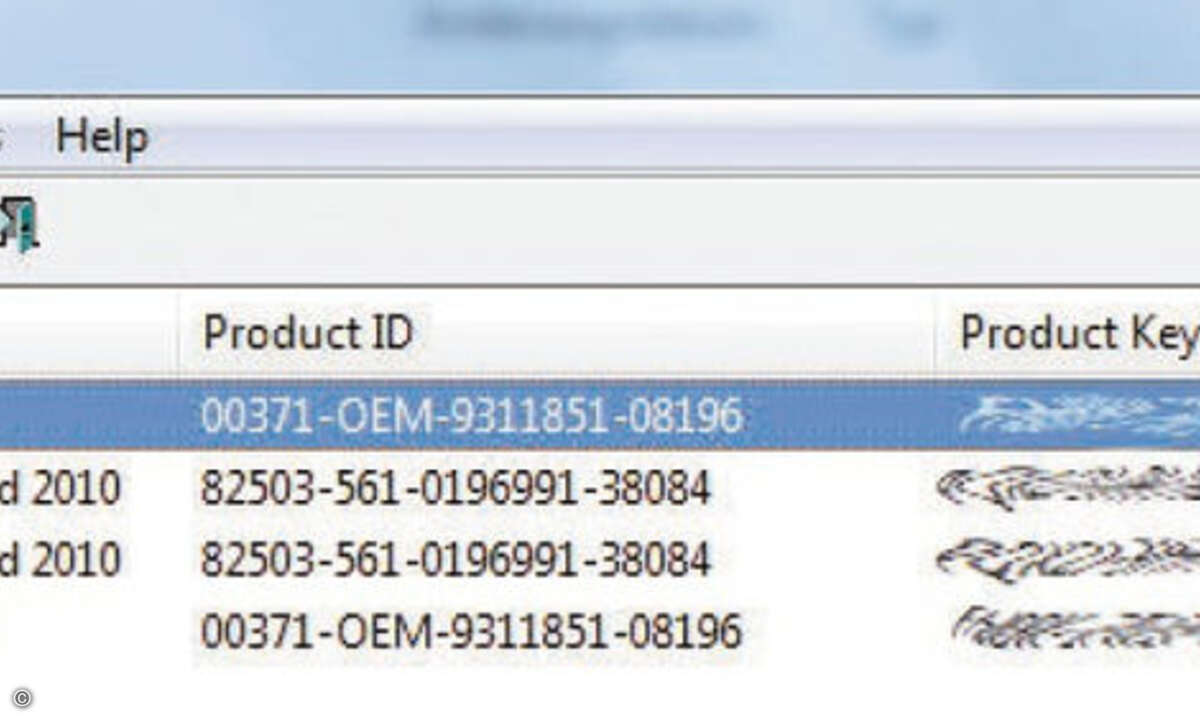Select first 82503-561-0196991-38084 row below the highlighted one
The width and height of the screenshot is (1200, 720).
click(x=456, y=488)
